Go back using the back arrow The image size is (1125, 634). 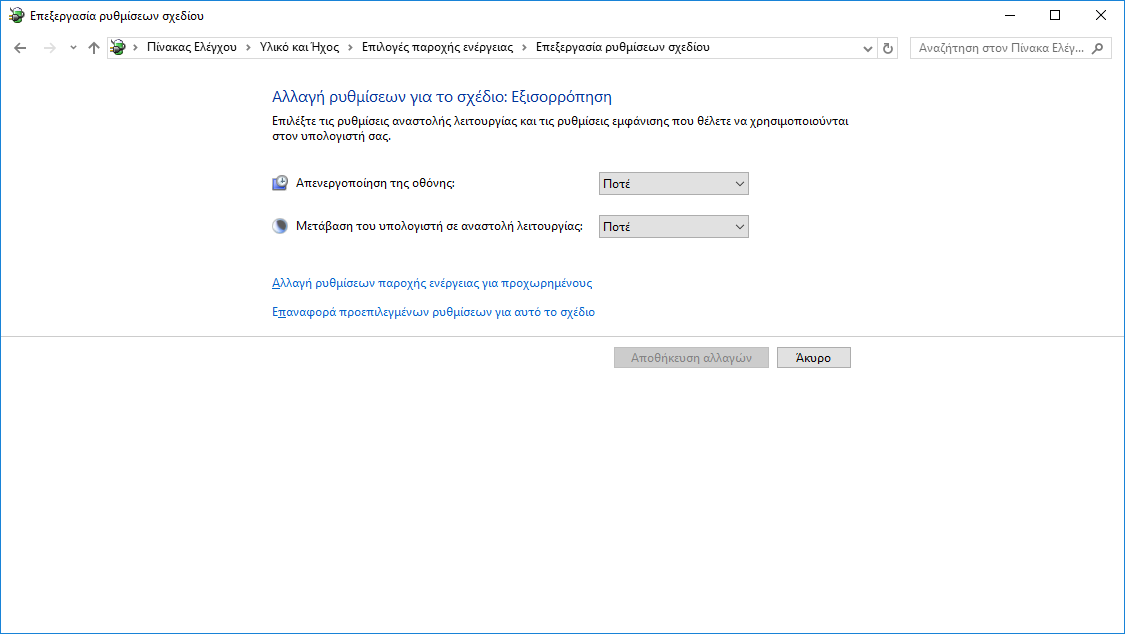pyautogui.click(x=20, y=48)
